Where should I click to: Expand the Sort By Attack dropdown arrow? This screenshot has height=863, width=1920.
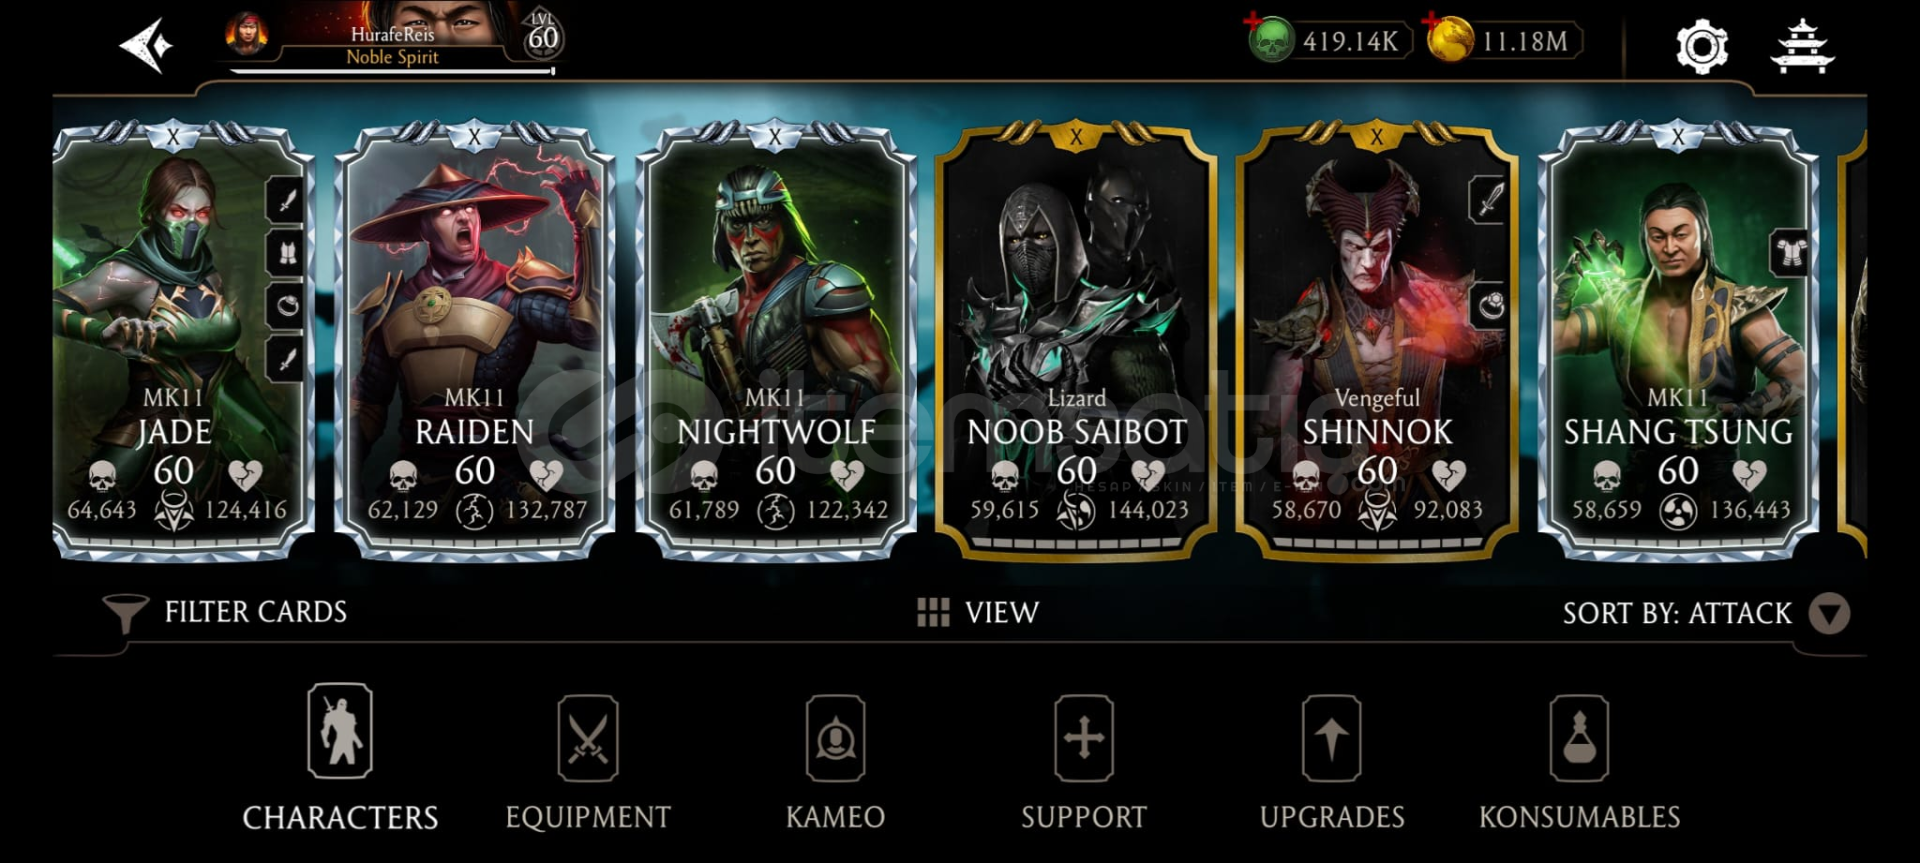coord(1829,613)
